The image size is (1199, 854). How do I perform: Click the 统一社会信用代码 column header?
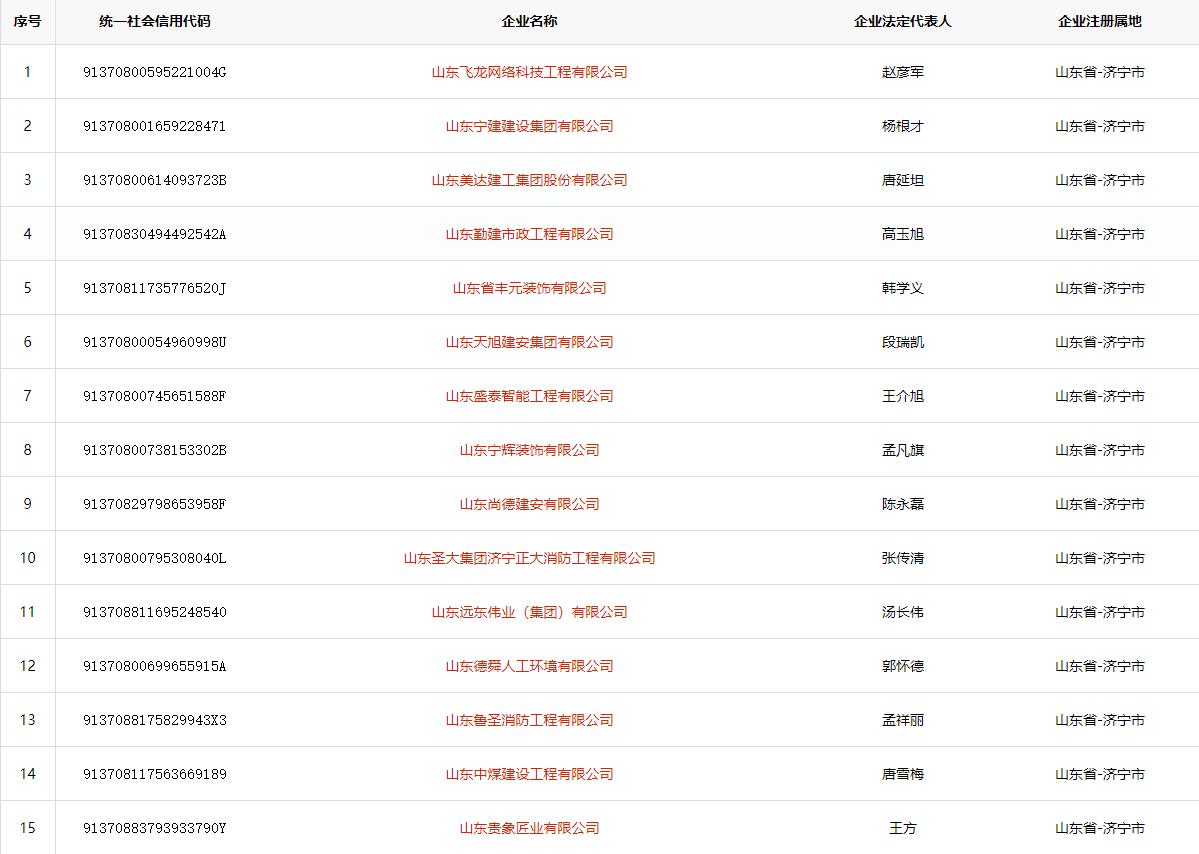coord(155,21)
